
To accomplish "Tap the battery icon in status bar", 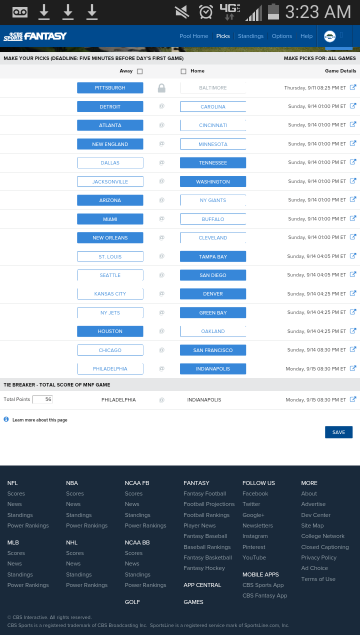I will pos(273,12).
